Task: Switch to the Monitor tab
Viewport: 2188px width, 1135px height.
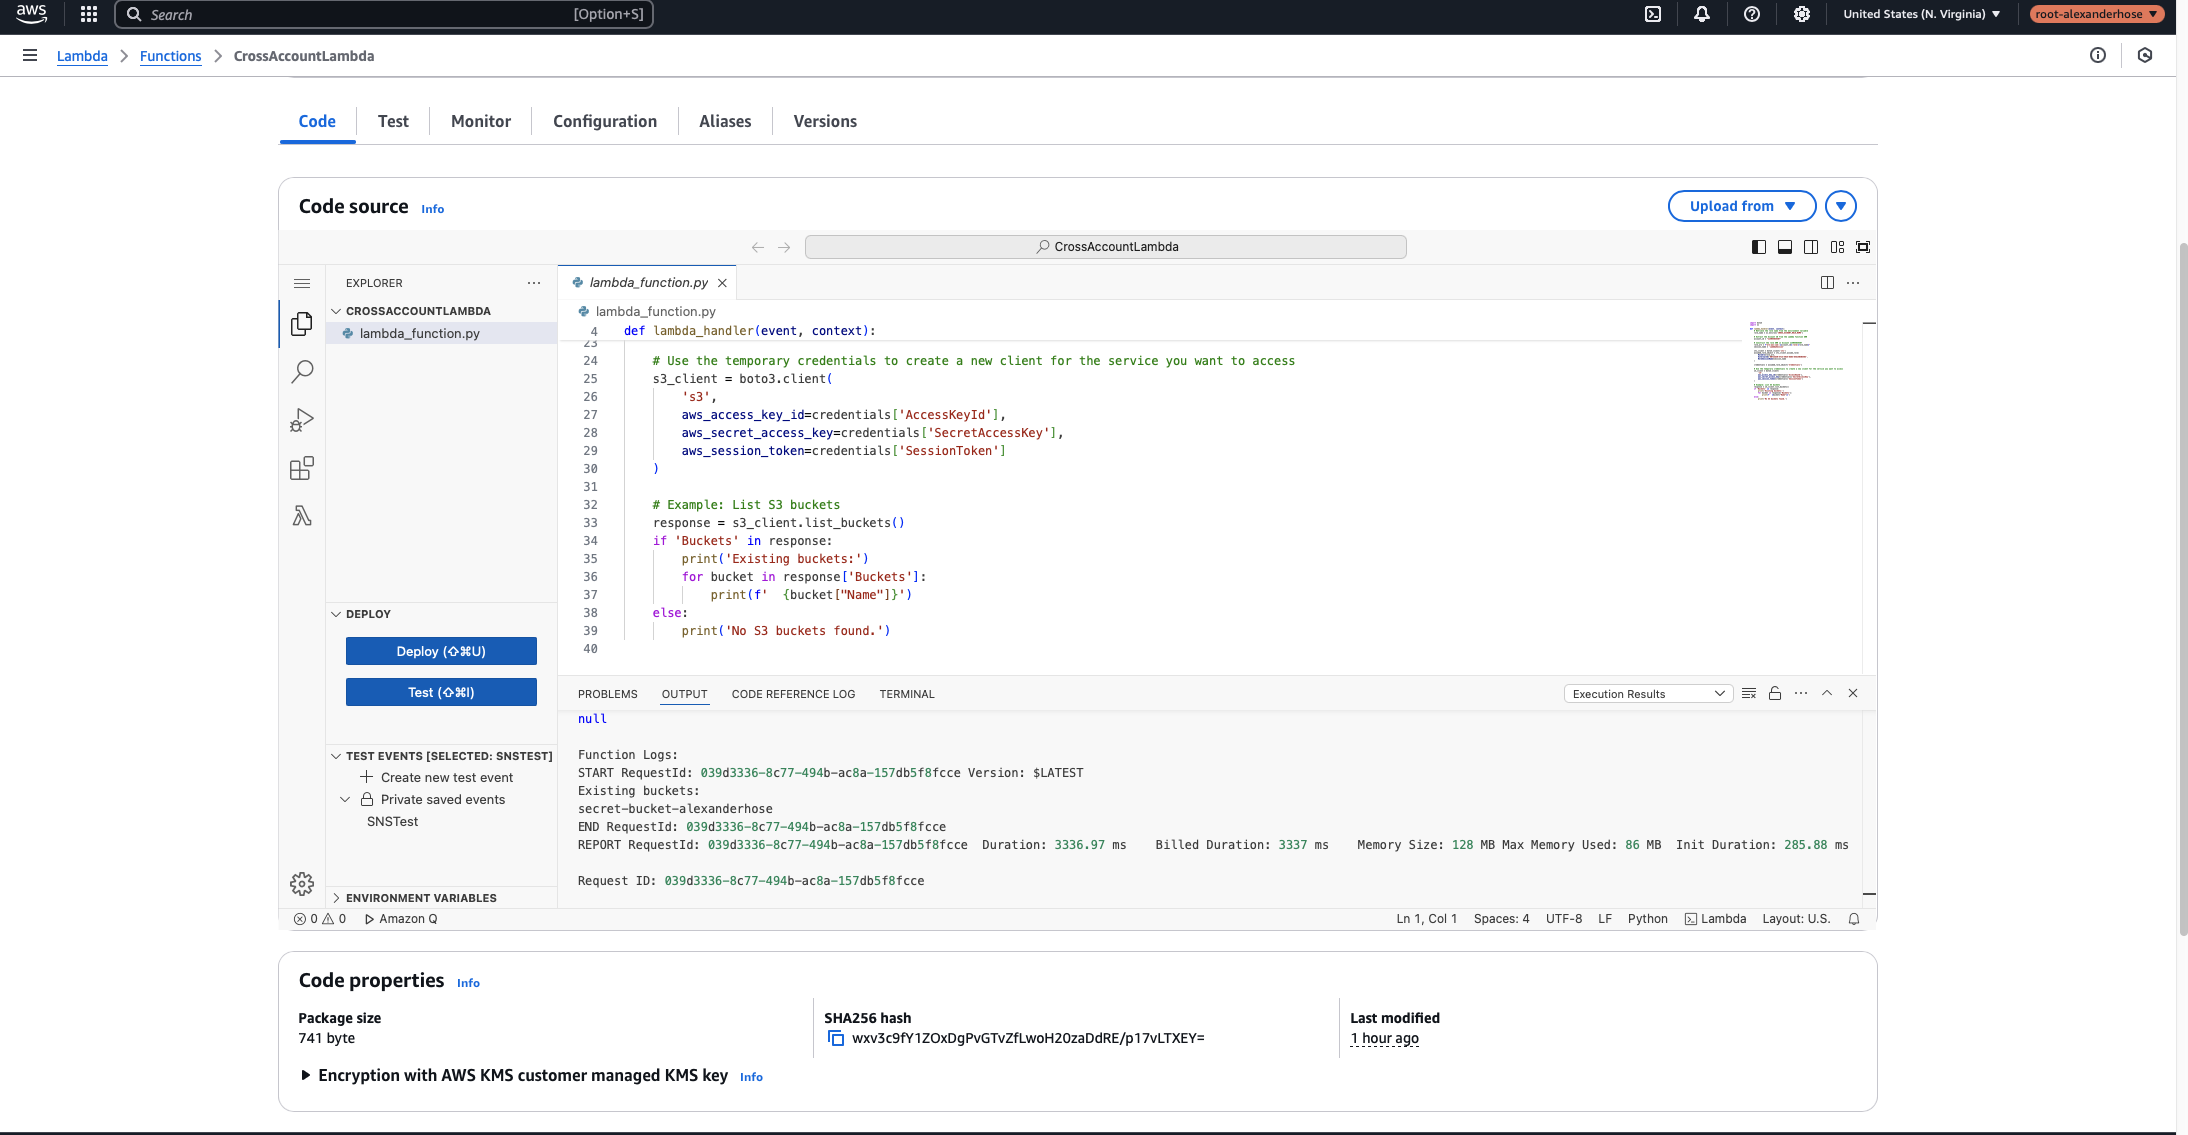Action: [x=480, y=120]
